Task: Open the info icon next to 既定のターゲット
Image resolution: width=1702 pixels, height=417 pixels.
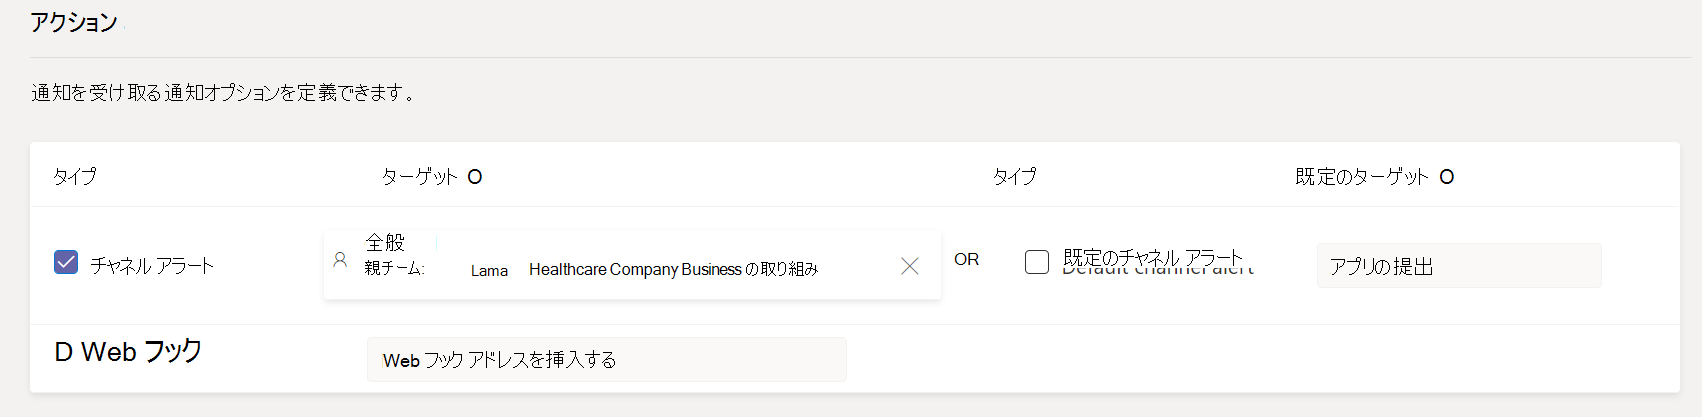Action: 1446,177
